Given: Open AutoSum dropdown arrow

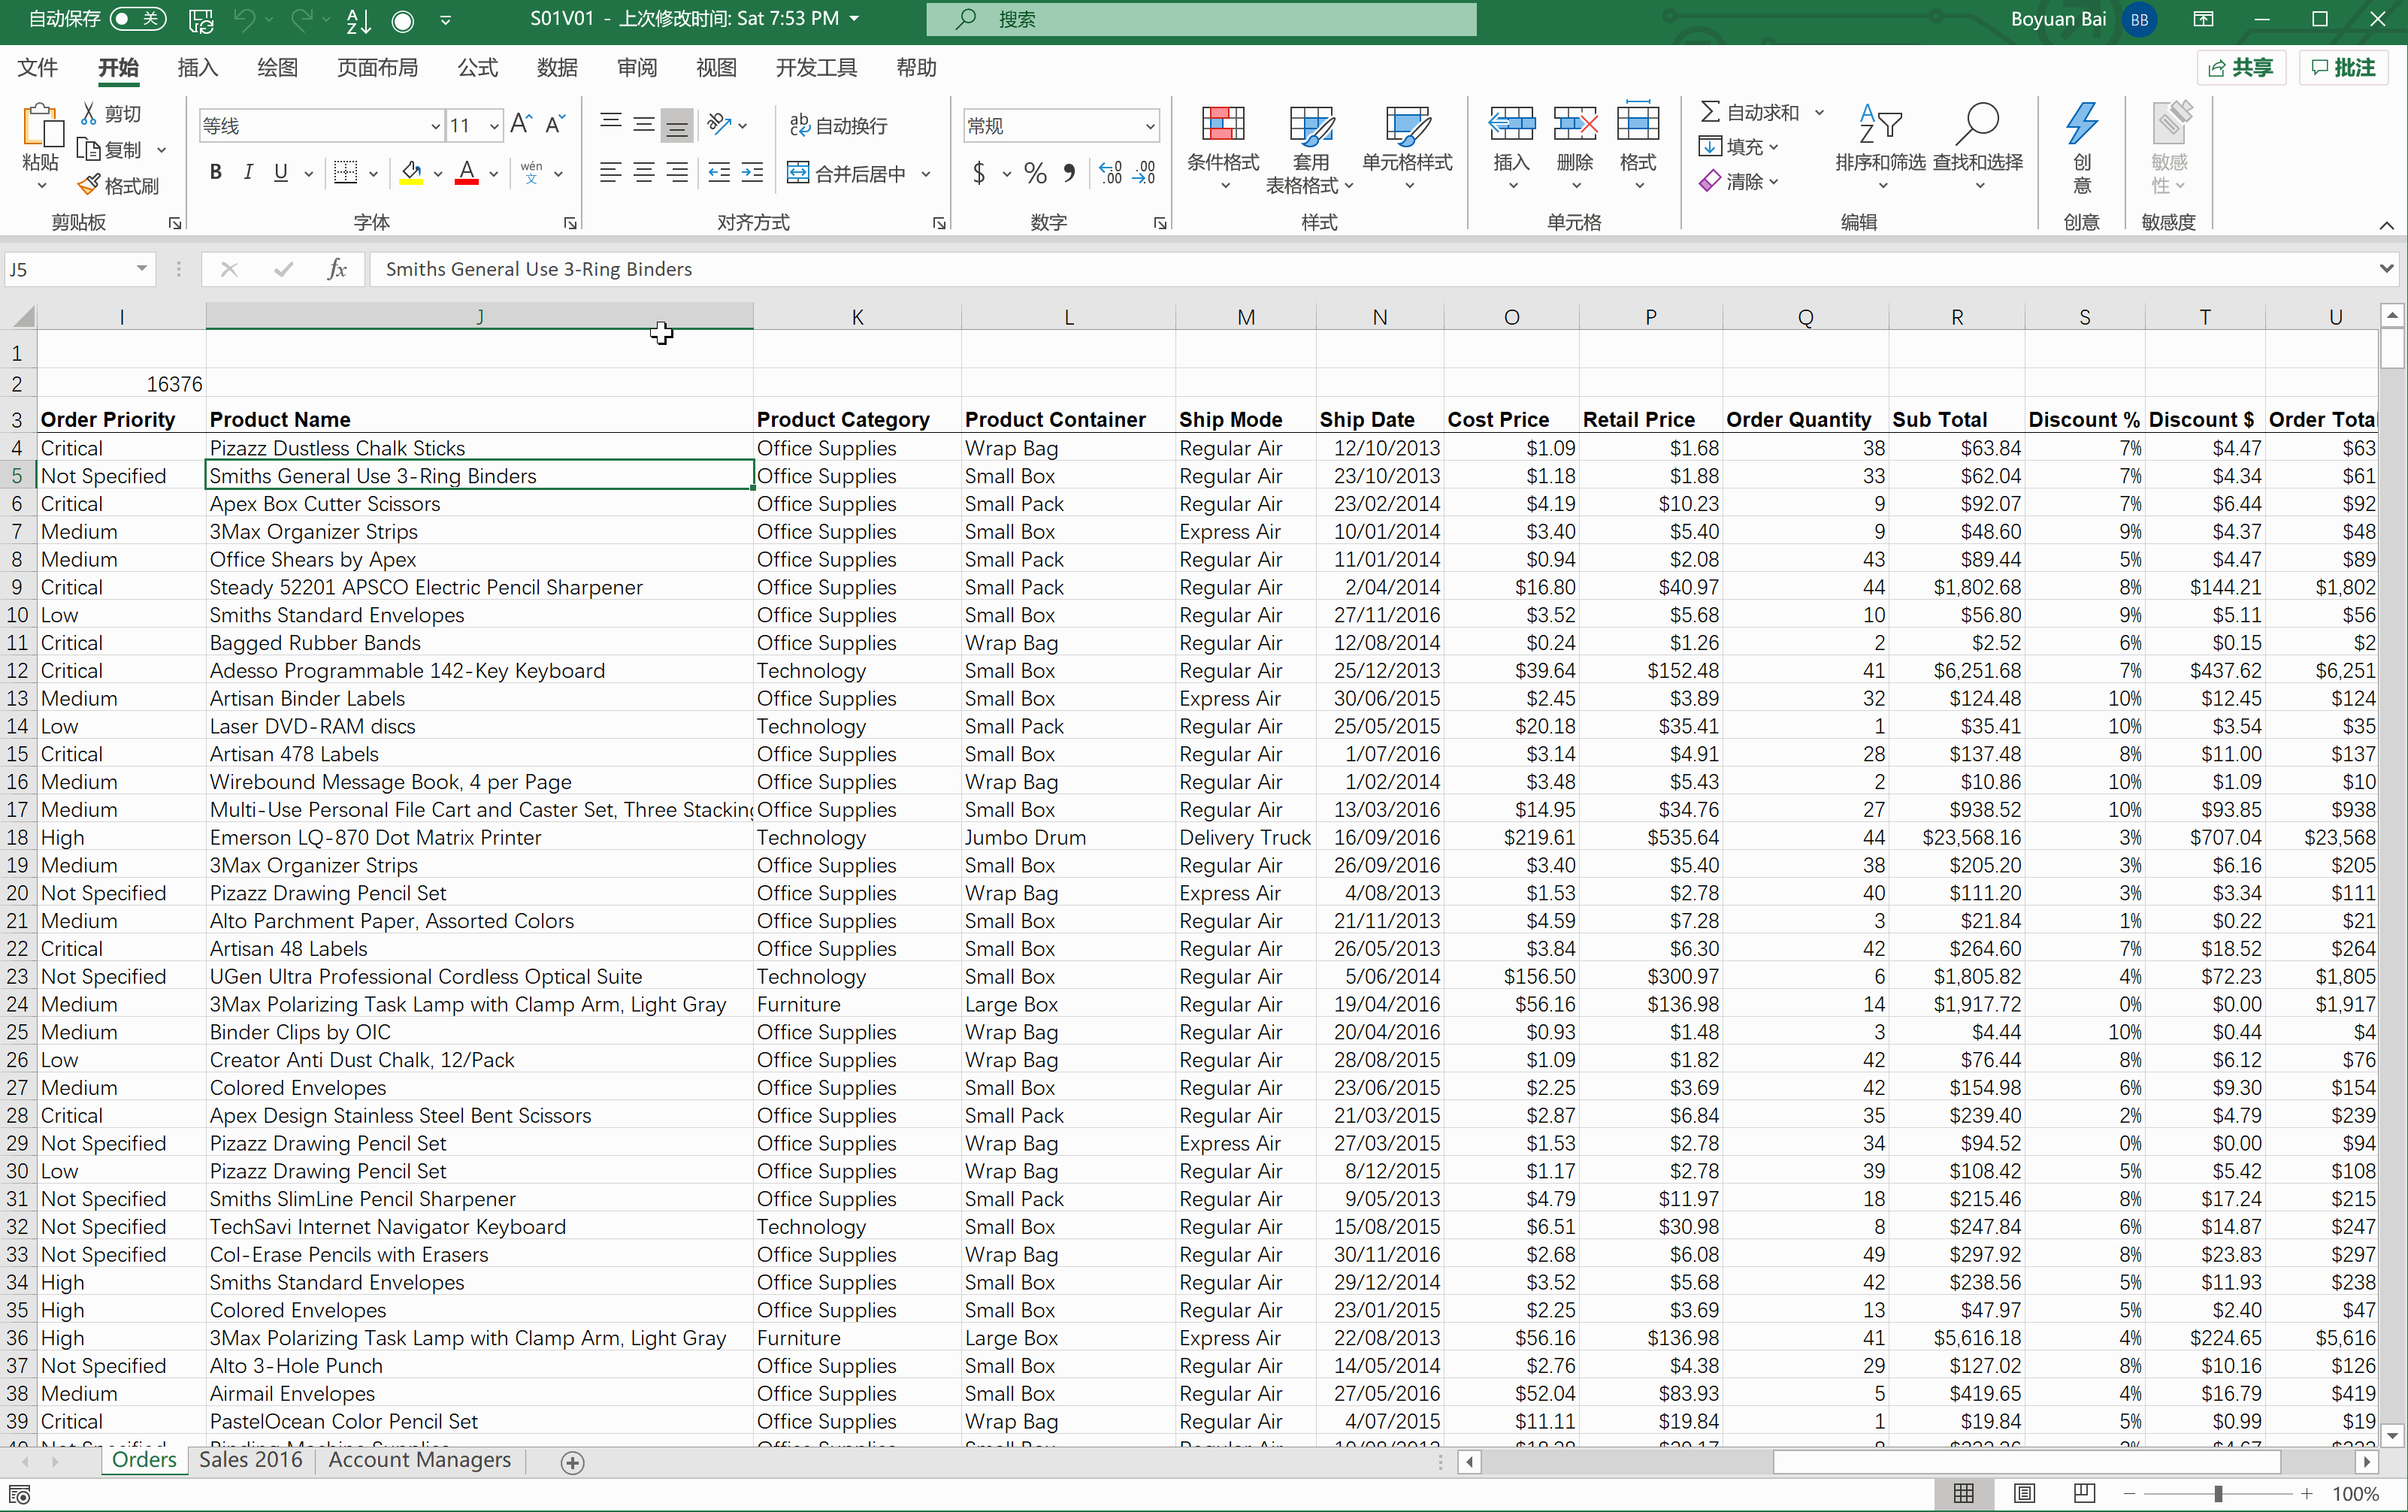Looking at the screenshot, I should point(1819,113).
